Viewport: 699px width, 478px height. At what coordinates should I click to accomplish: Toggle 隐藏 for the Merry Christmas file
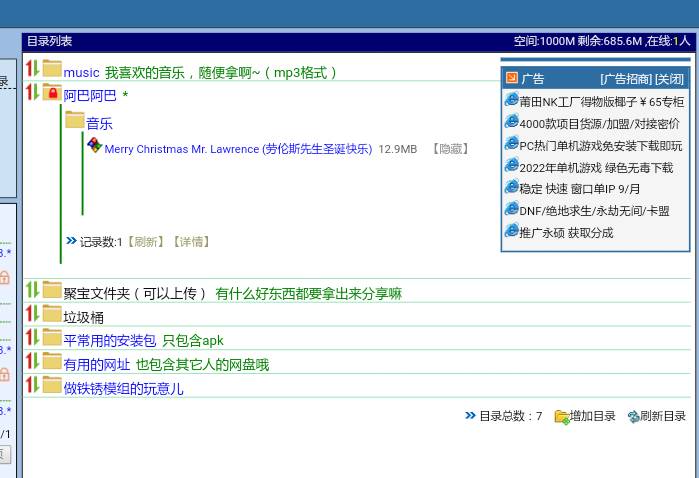pyautogui.click(x=451, y=149)
